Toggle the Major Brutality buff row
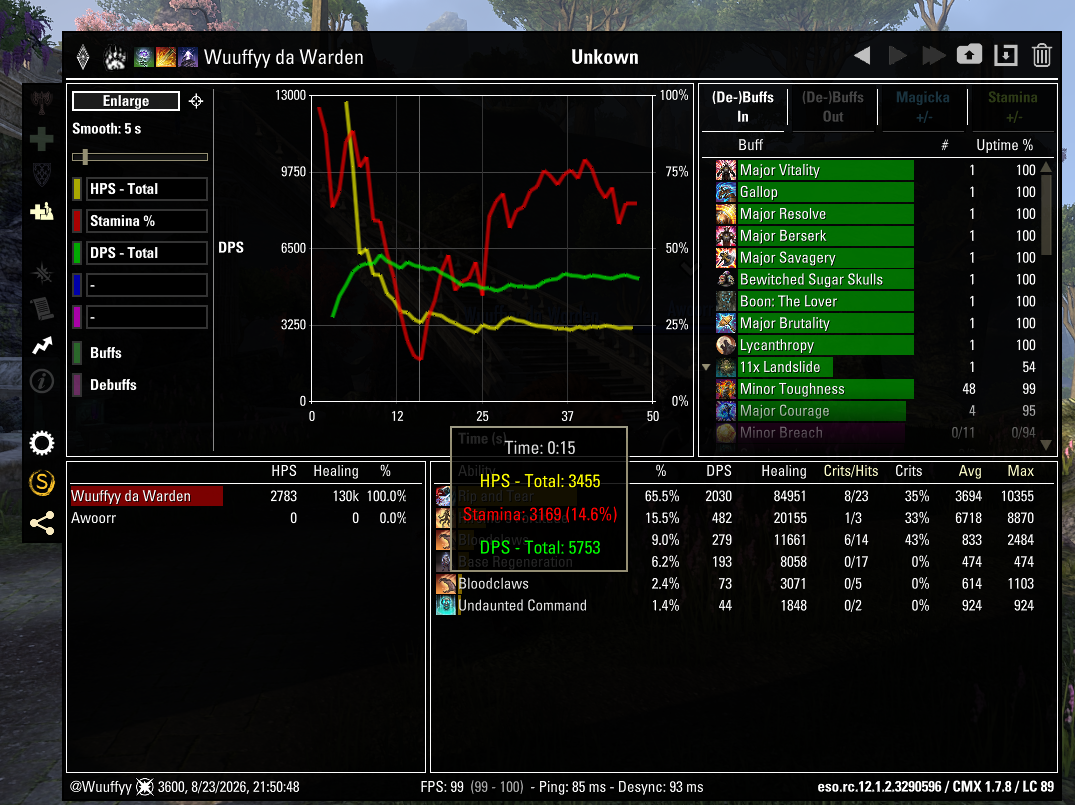This screenshot has height=805, width=1075. pyautogui.click(x=875, y=323)
